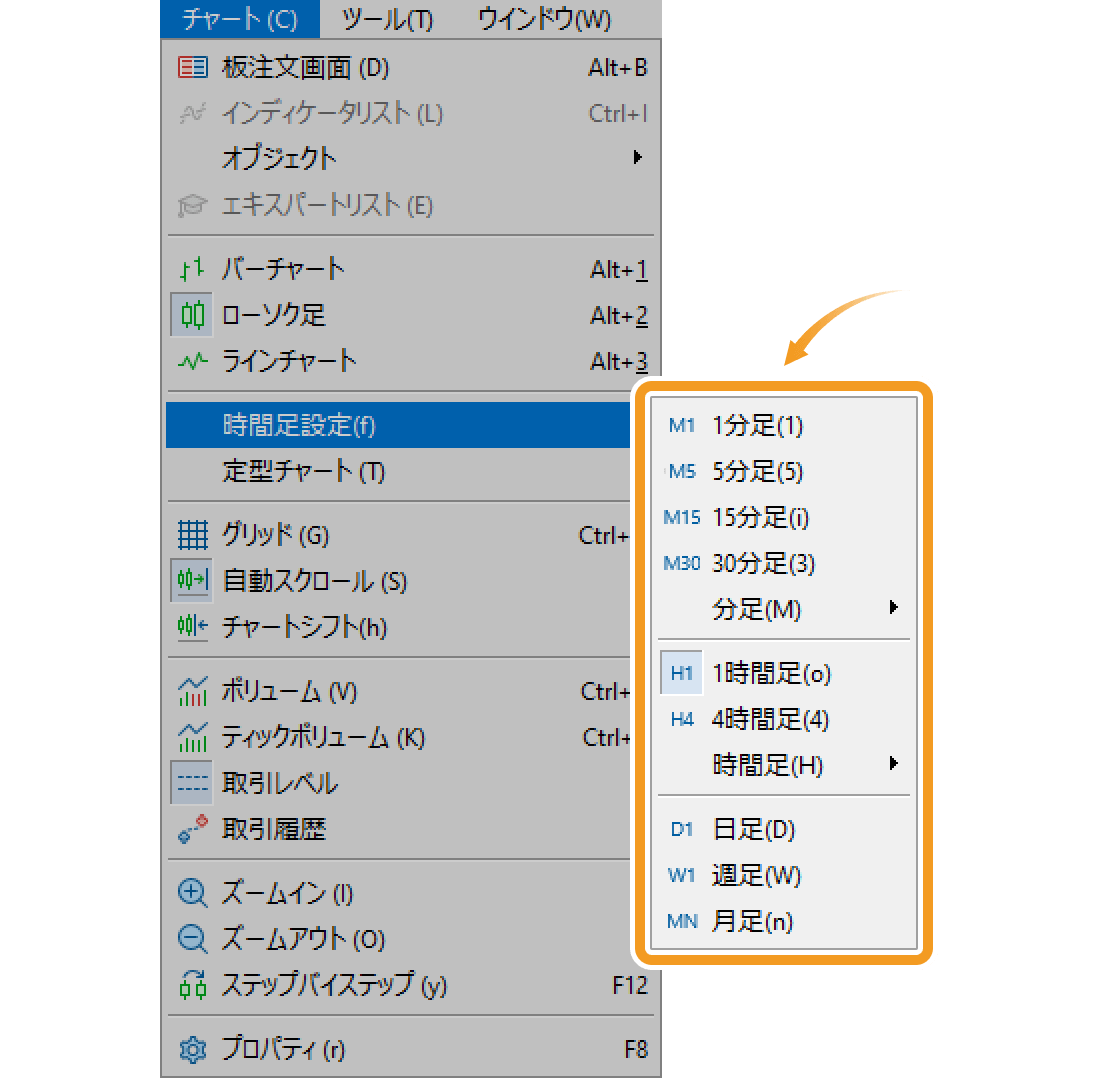
Task: Click the M1 timeframe icon
Action: pyautogui.click(x=682, y=425)
